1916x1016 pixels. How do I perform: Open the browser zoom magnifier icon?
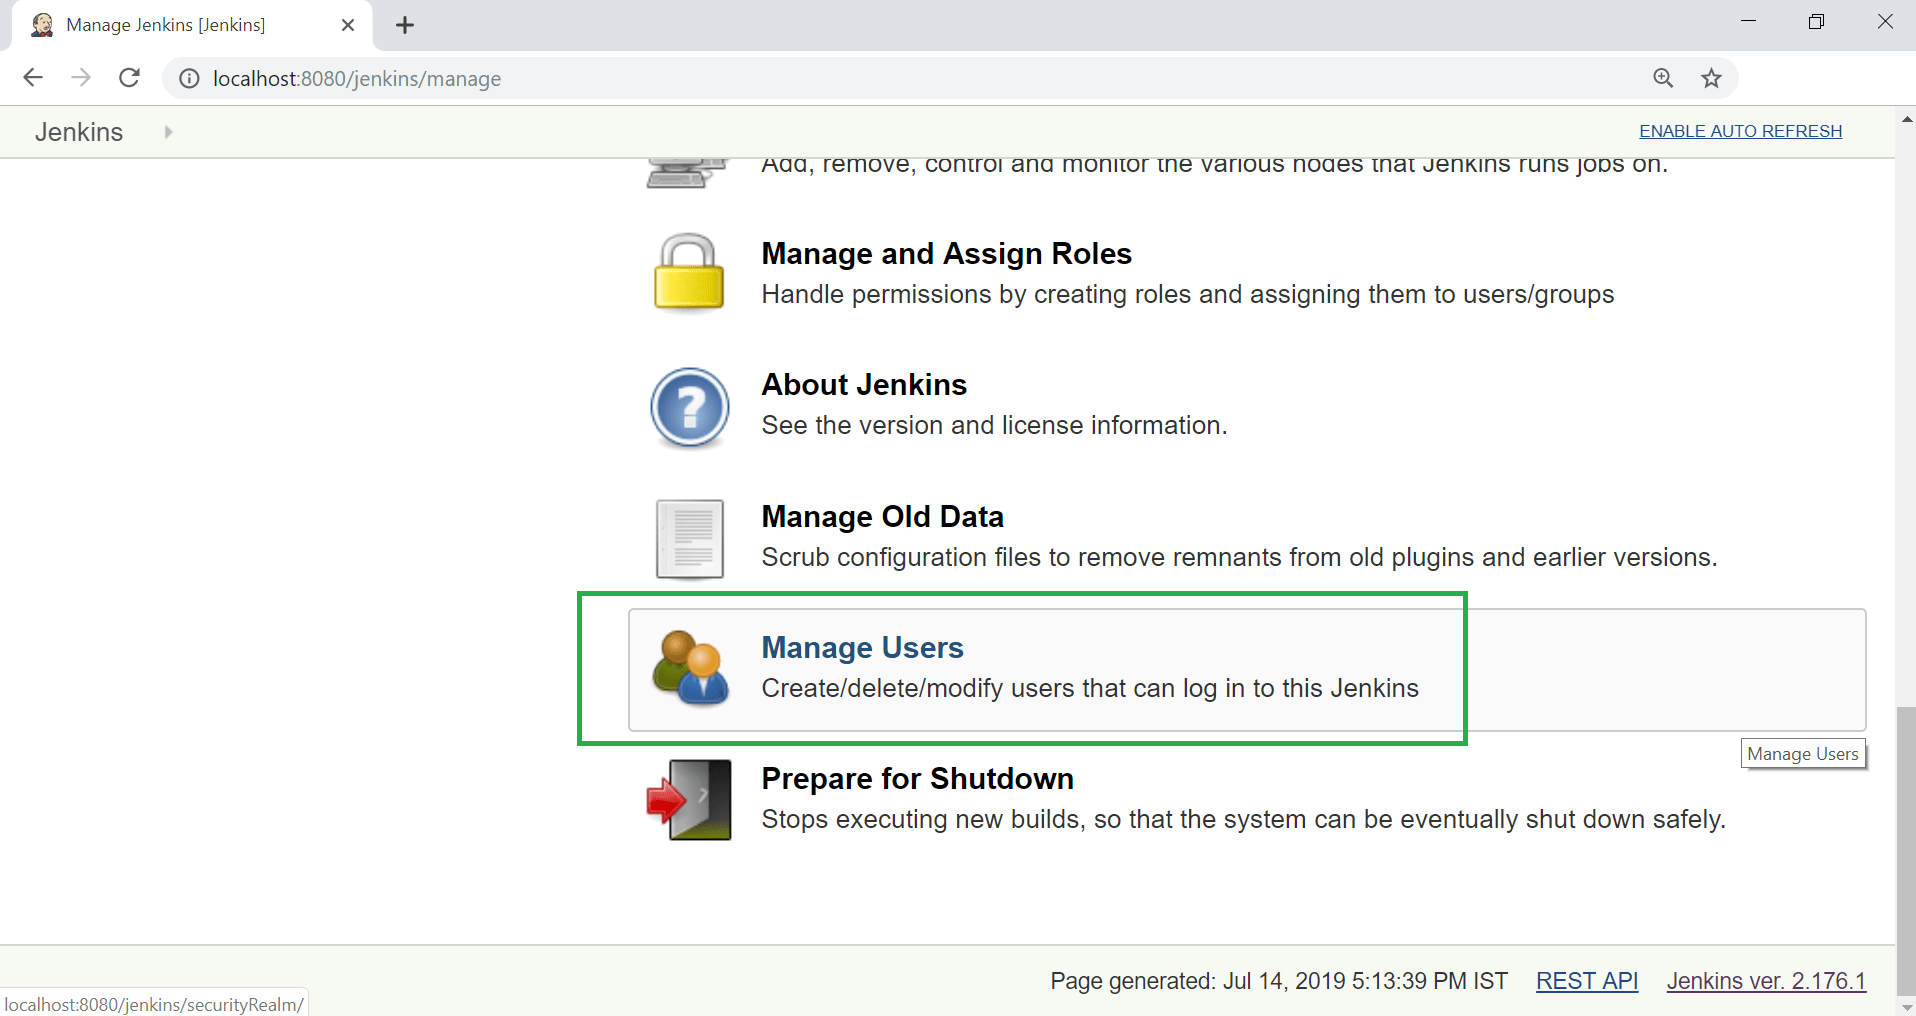tap(1663, 78)
